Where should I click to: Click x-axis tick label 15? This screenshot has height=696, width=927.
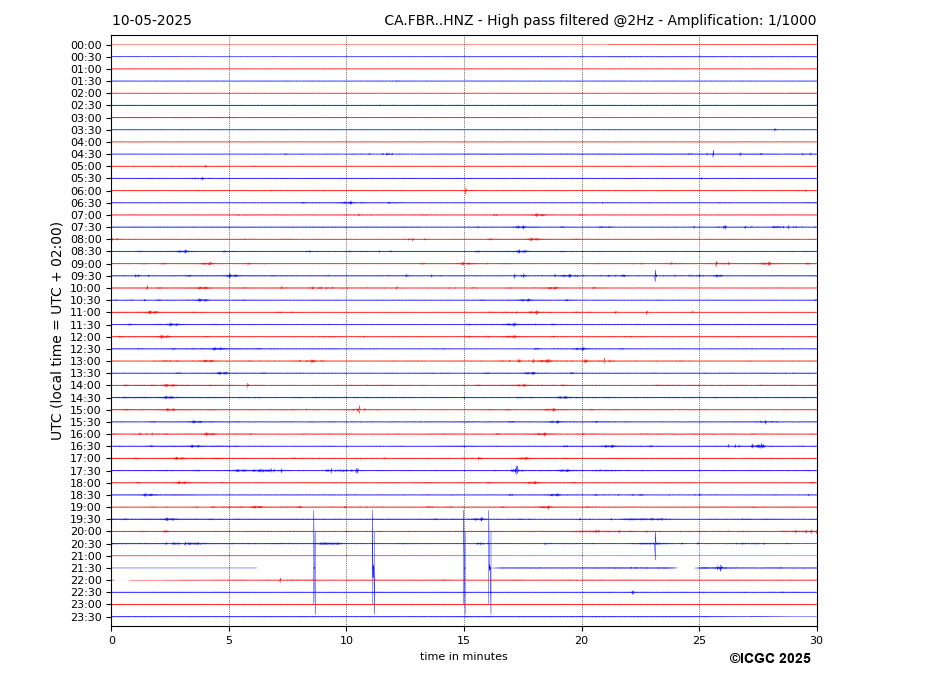464,640
